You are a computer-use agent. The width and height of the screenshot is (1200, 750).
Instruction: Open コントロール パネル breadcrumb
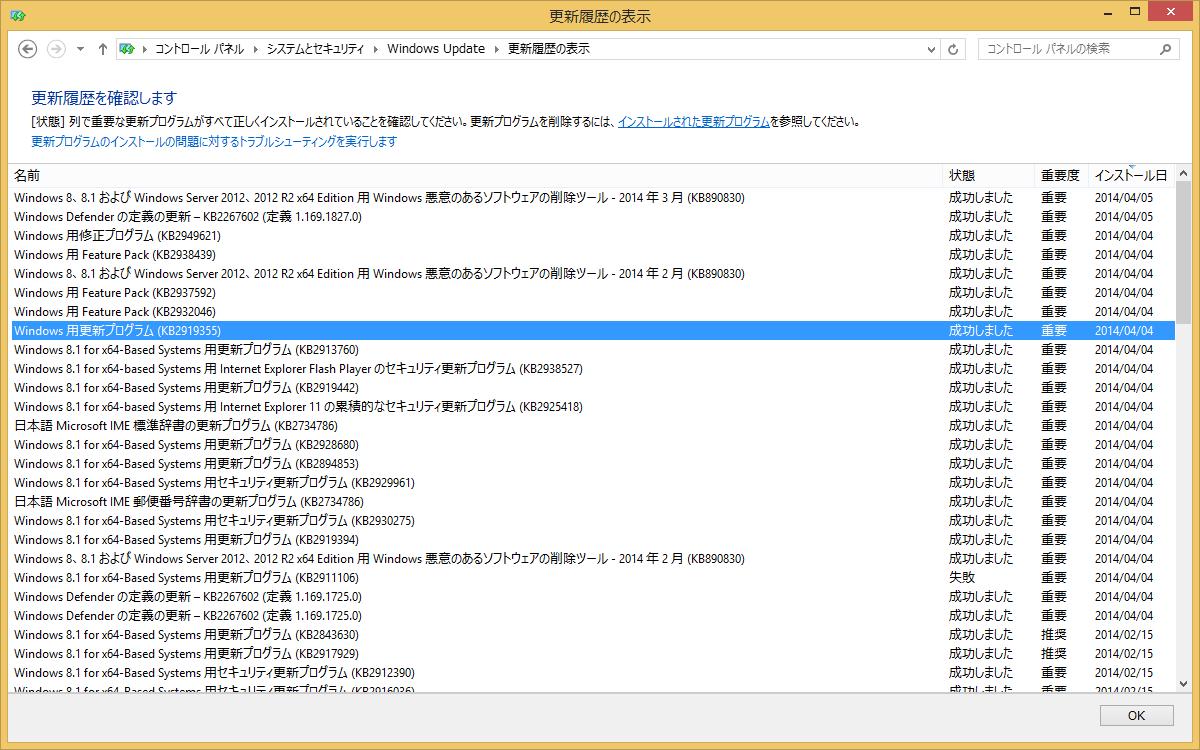(x=198, y=49)
